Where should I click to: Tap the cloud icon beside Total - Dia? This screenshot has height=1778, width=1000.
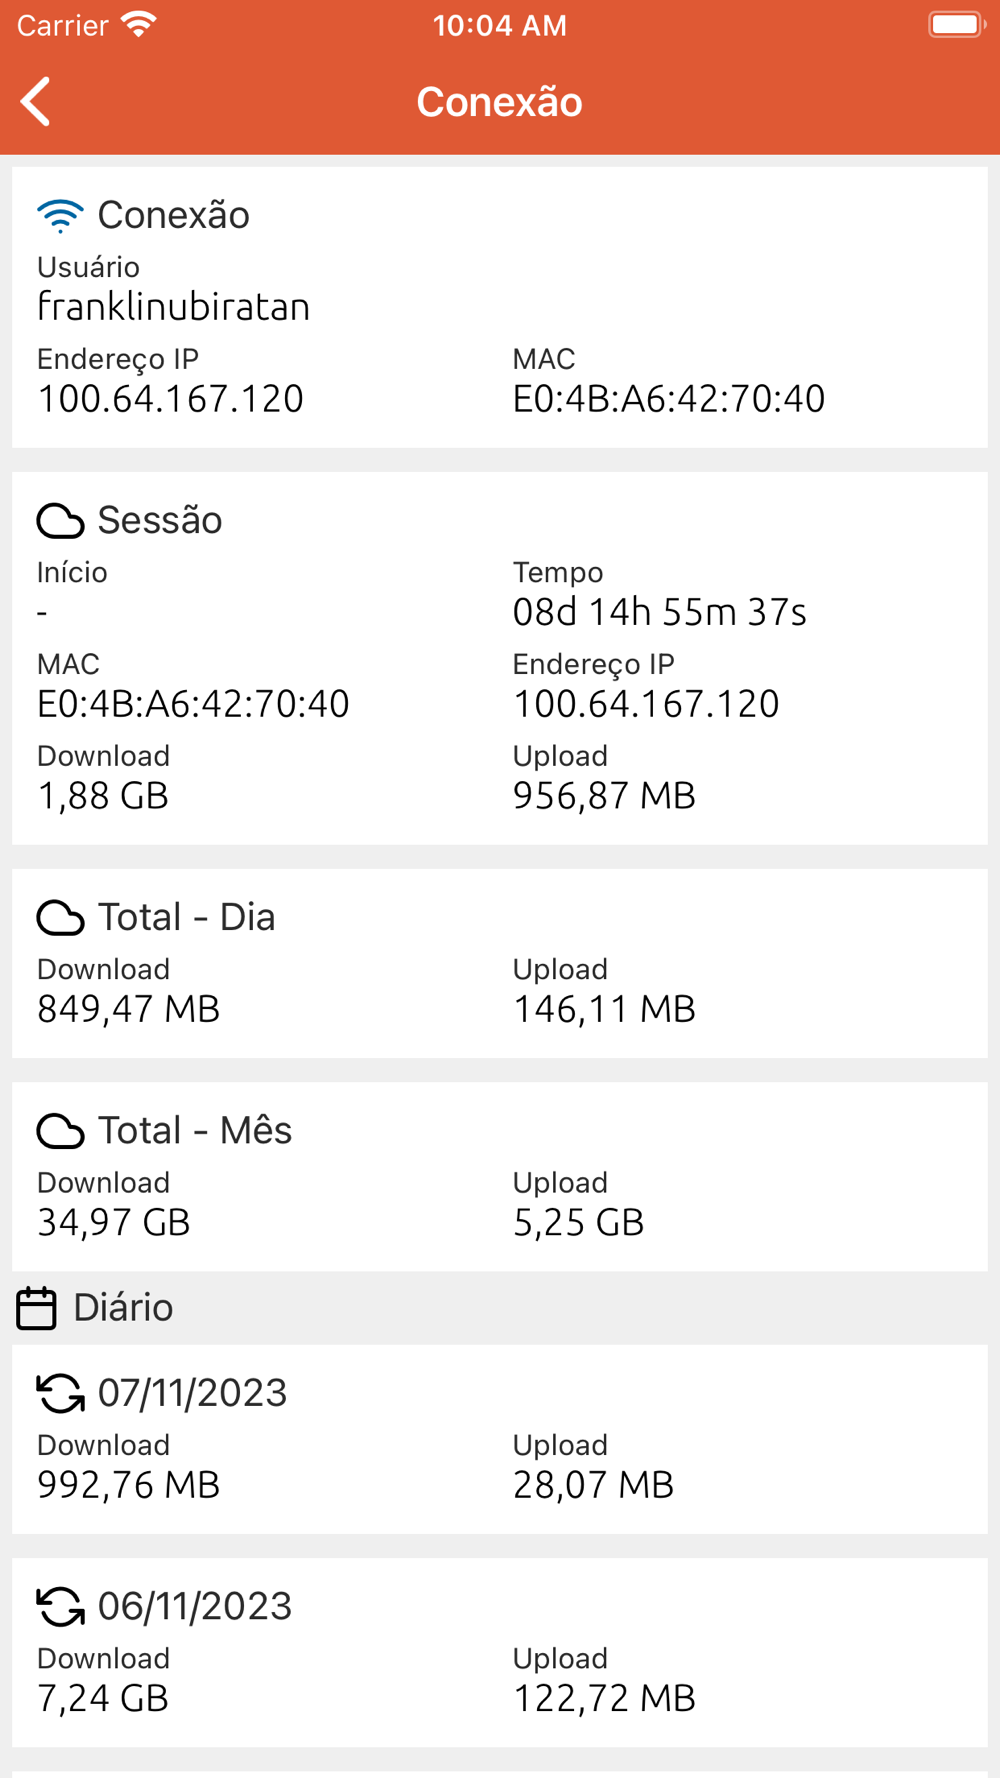tap(60, 918)
